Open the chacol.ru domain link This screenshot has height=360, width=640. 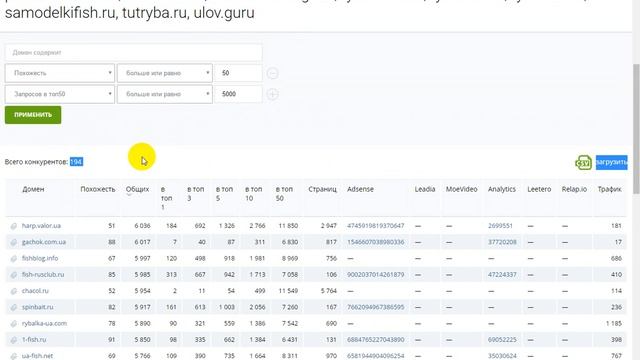(x=35, y=291)
